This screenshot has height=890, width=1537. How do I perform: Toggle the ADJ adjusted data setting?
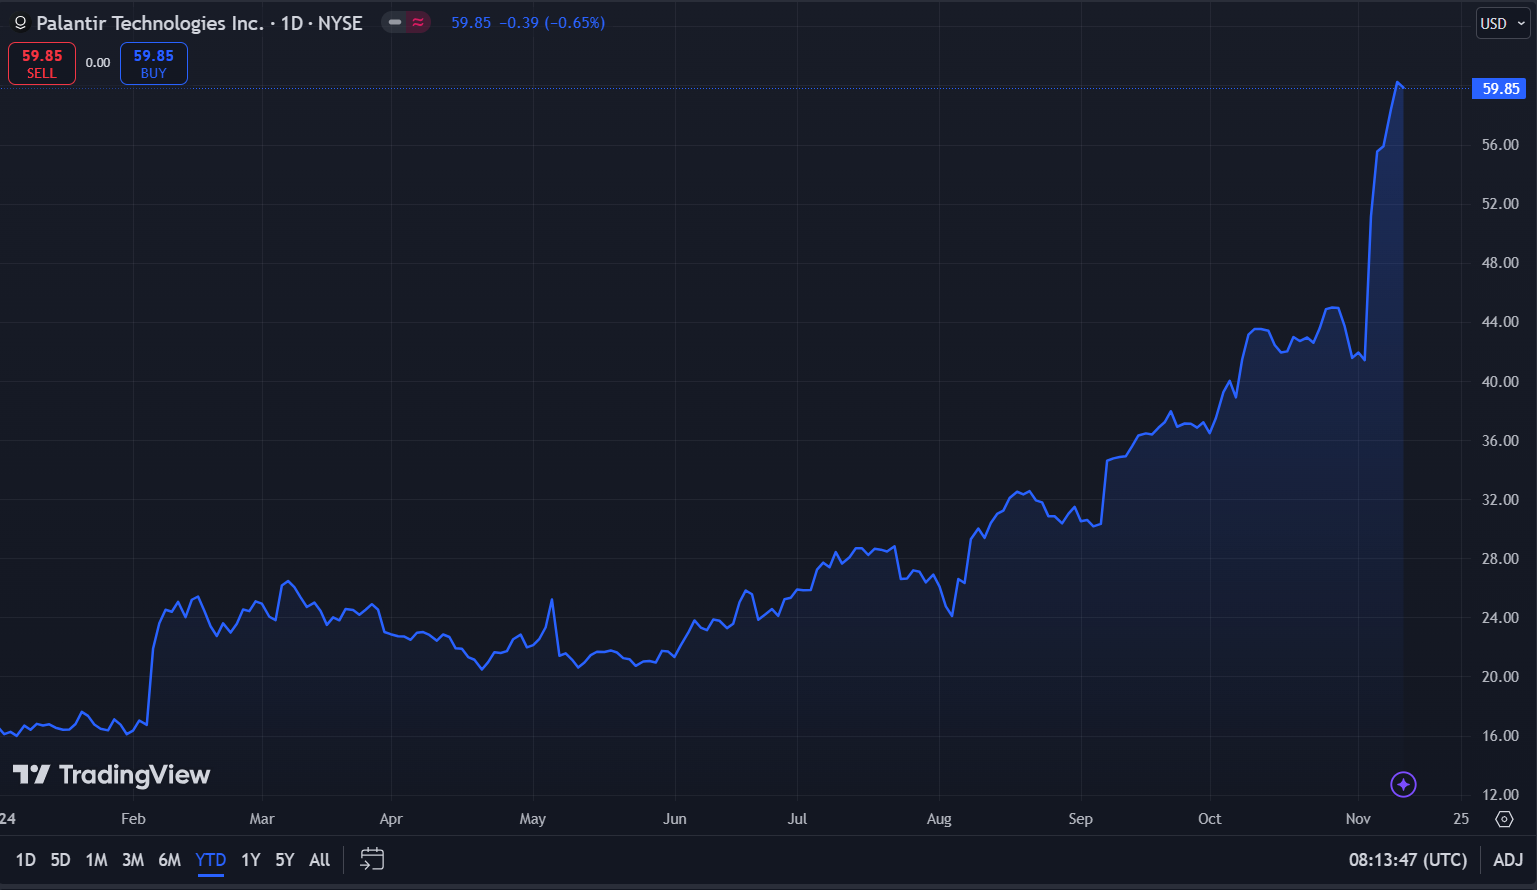[x=1508, y=860]
